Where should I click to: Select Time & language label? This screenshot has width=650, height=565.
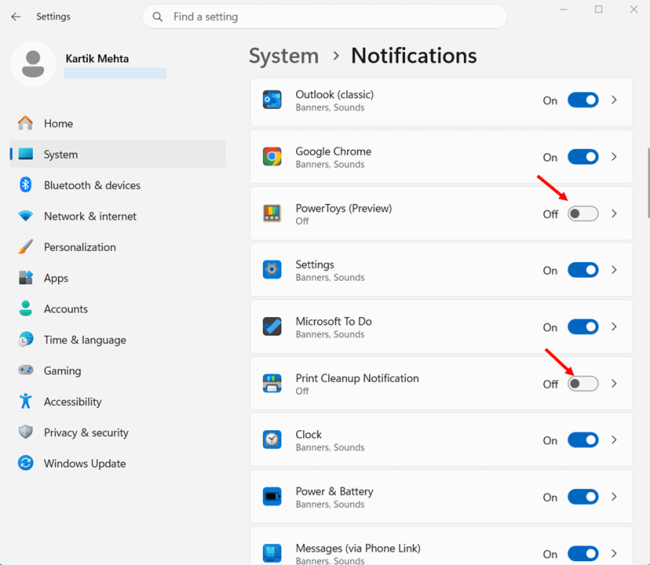tap(85, 340)
